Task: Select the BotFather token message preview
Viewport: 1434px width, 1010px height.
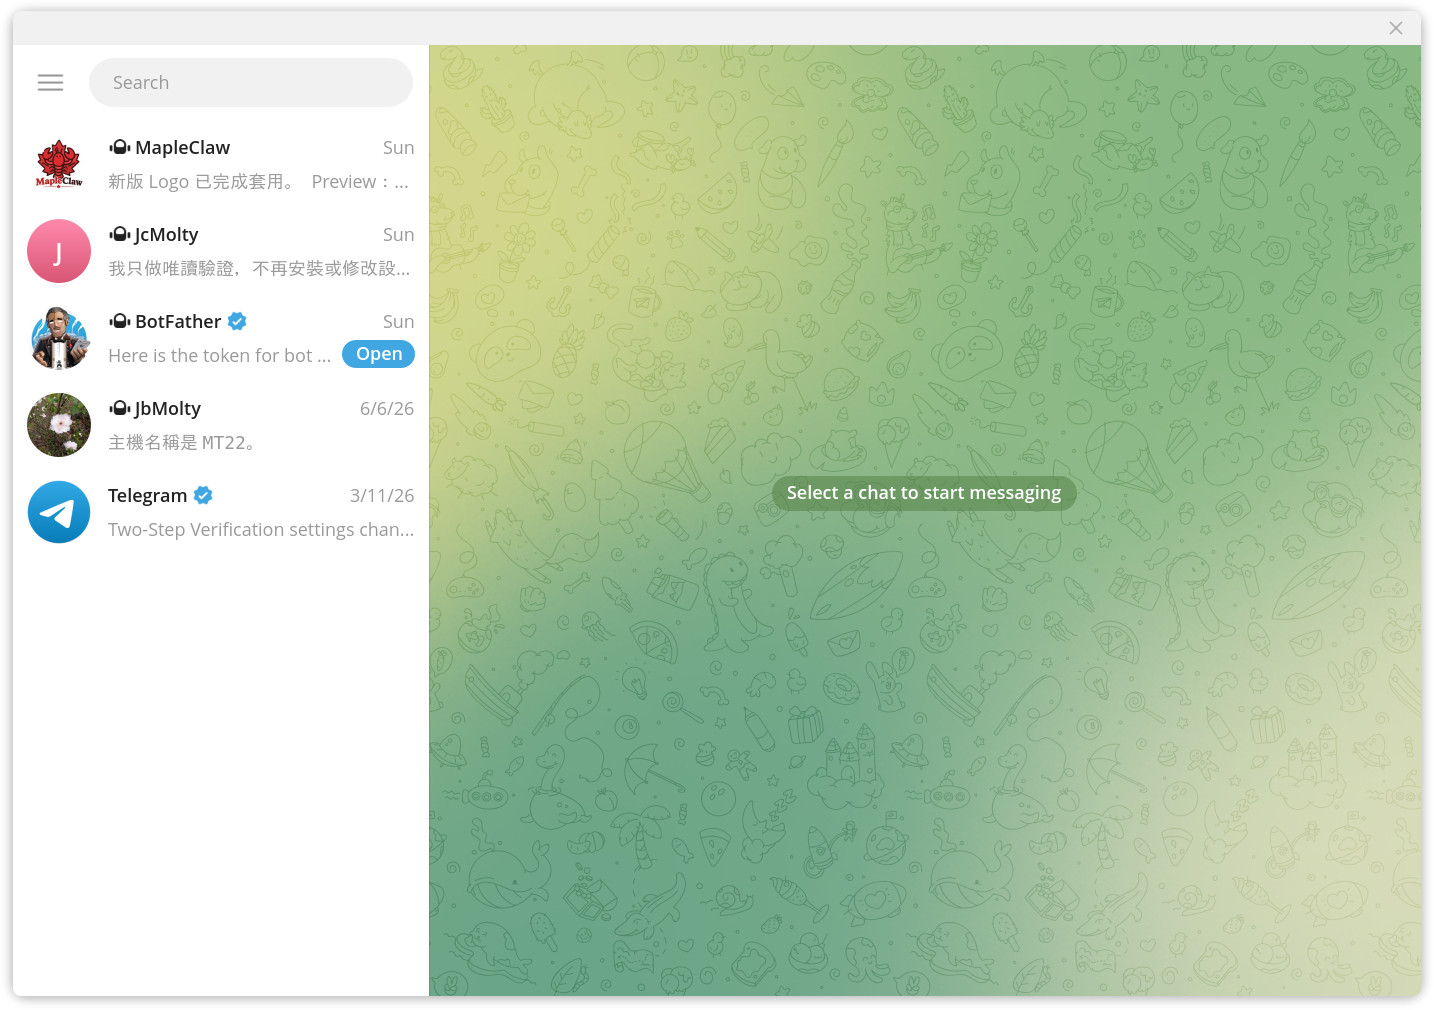Action: 219,356
